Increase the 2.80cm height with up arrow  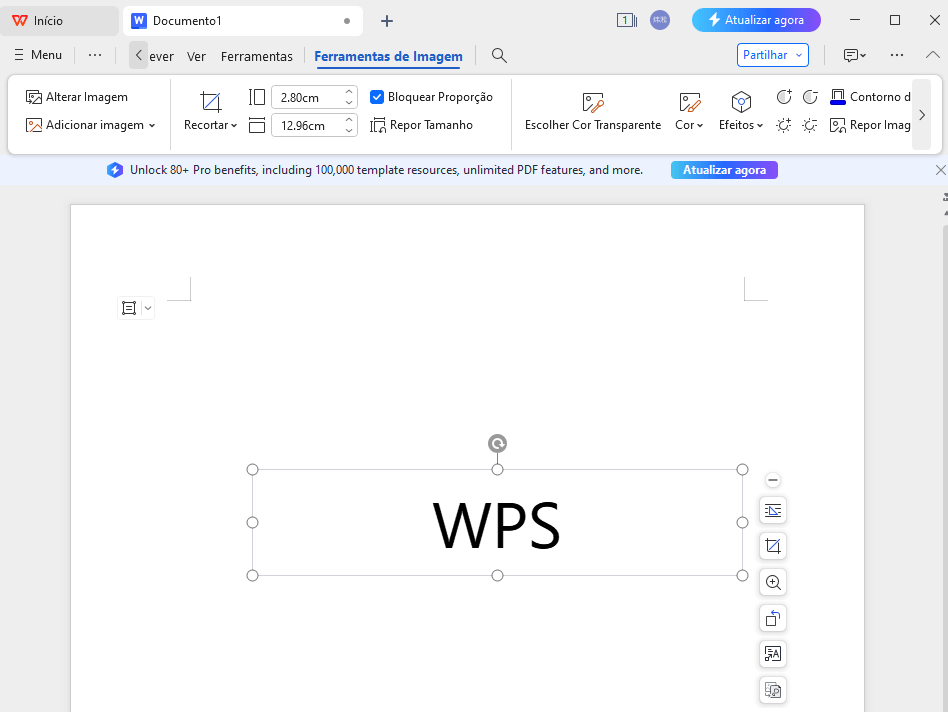[x=349, y=92]
